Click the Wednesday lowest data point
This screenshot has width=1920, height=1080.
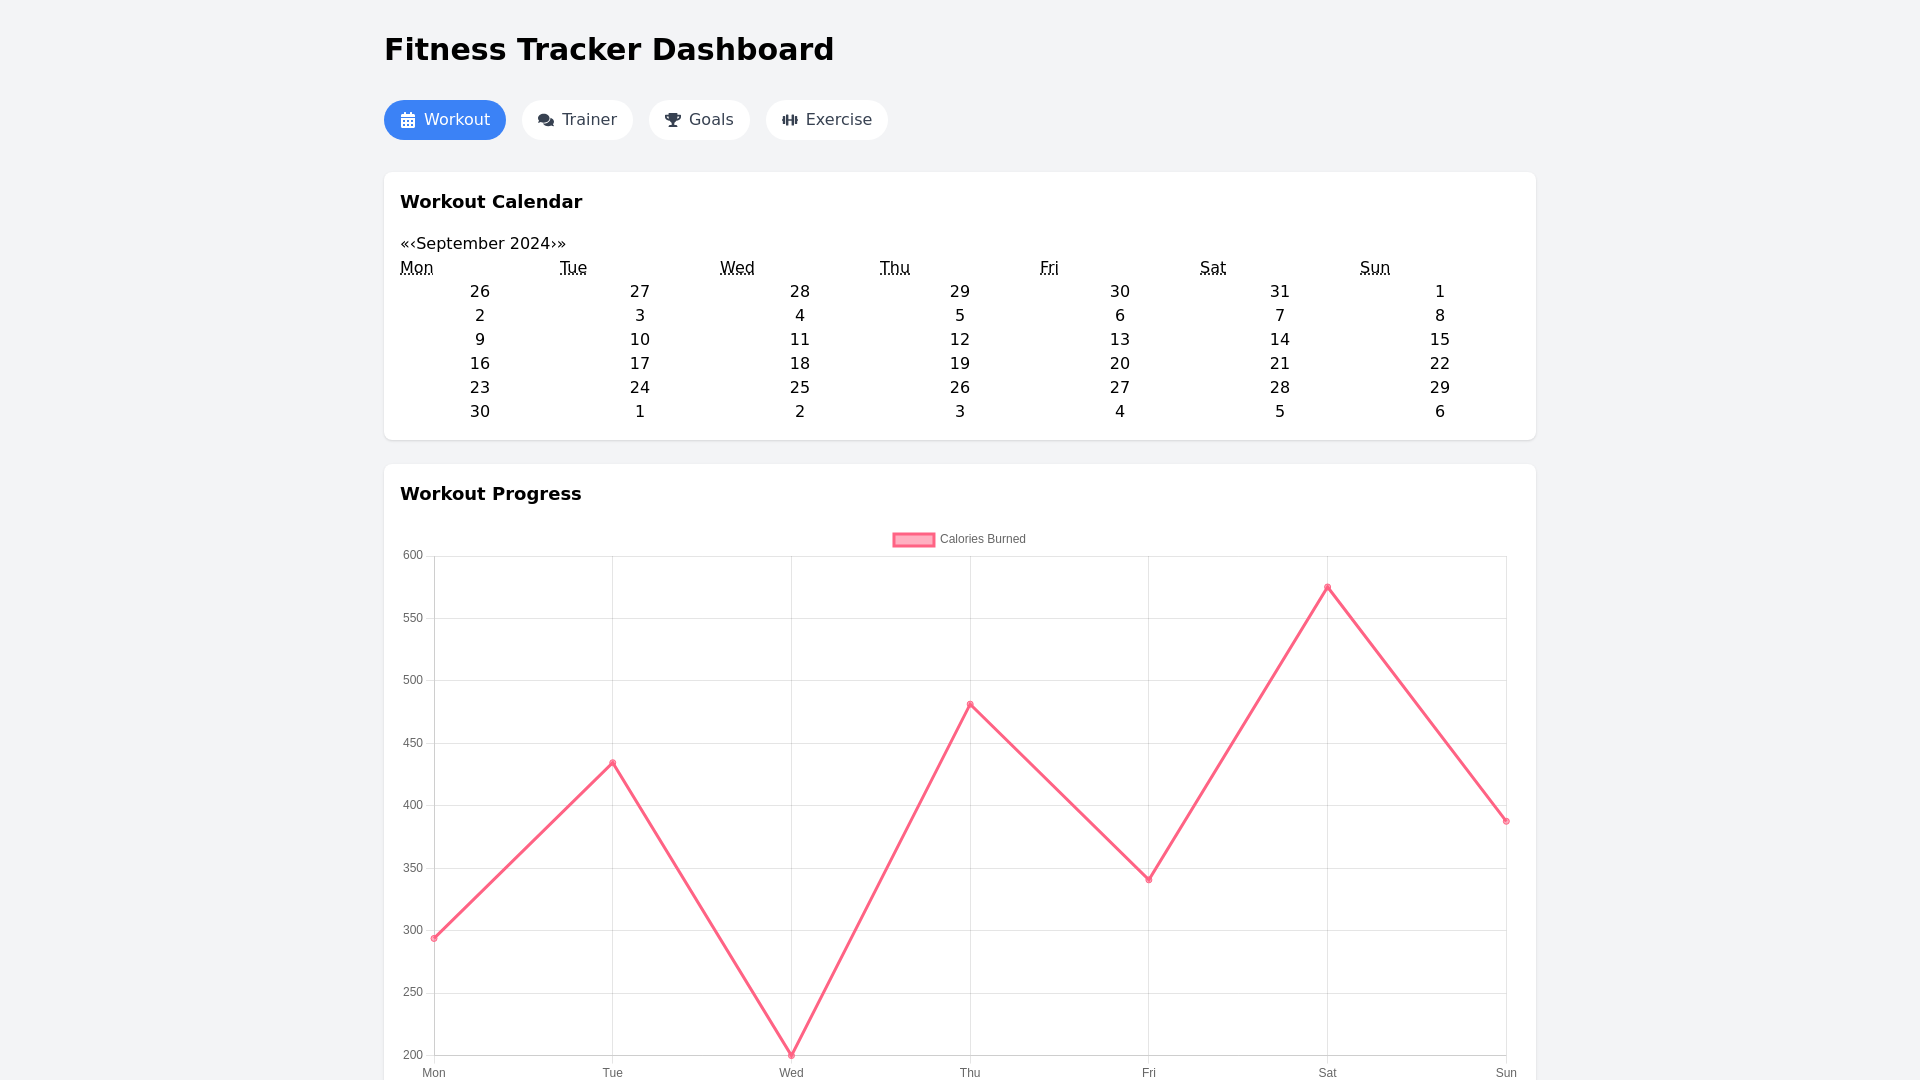click(791, 1055)
